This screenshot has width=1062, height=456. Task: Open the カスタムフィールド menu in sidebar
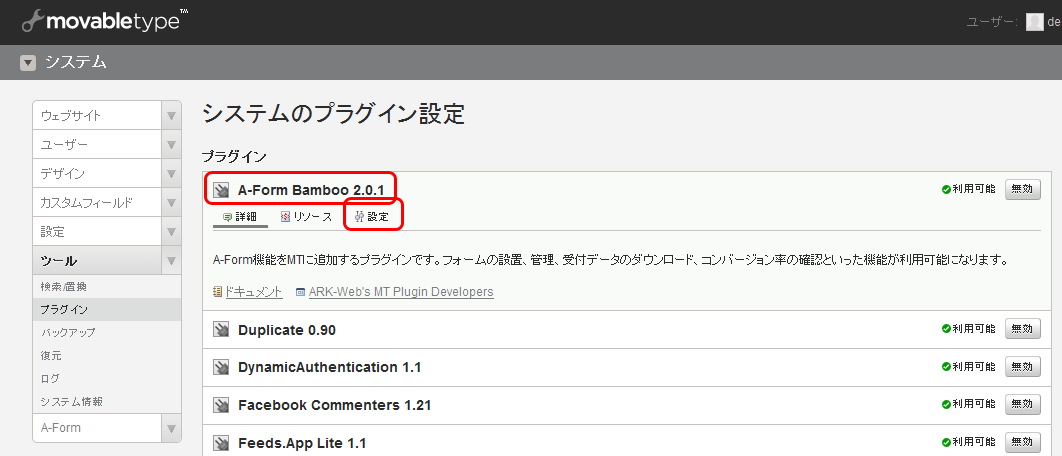[x=98, y=203]
